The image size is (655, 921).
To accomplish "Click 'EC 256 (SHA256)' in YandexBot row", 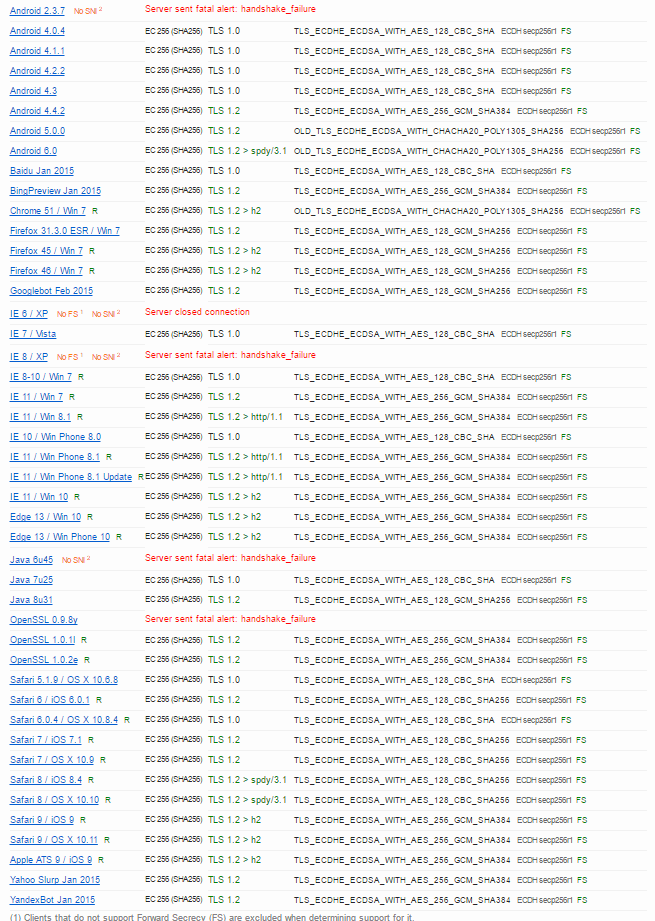I will coord(173,899).
